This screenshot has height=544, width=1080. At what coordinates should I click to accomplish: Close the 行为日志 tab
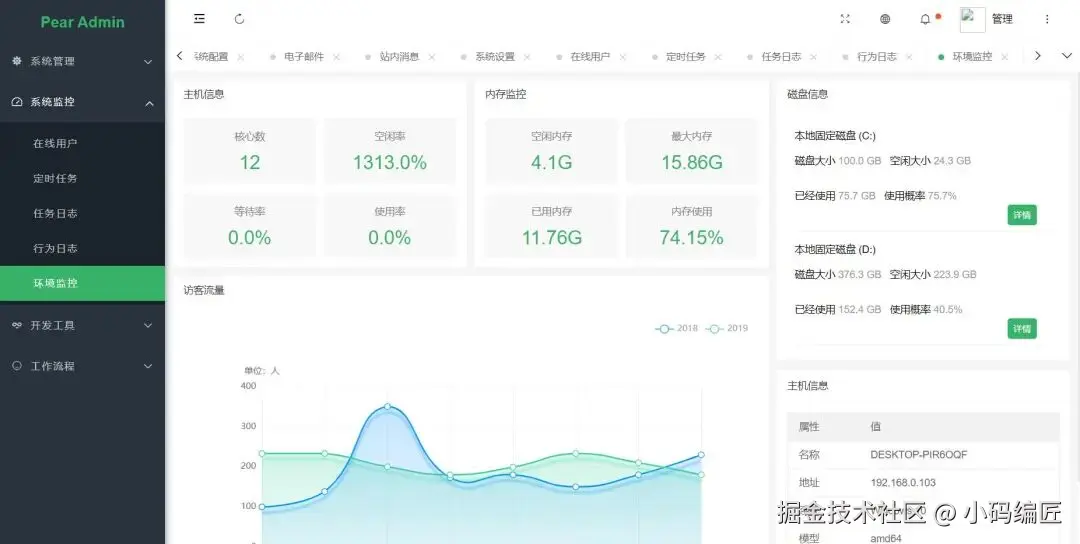[909, 57]
